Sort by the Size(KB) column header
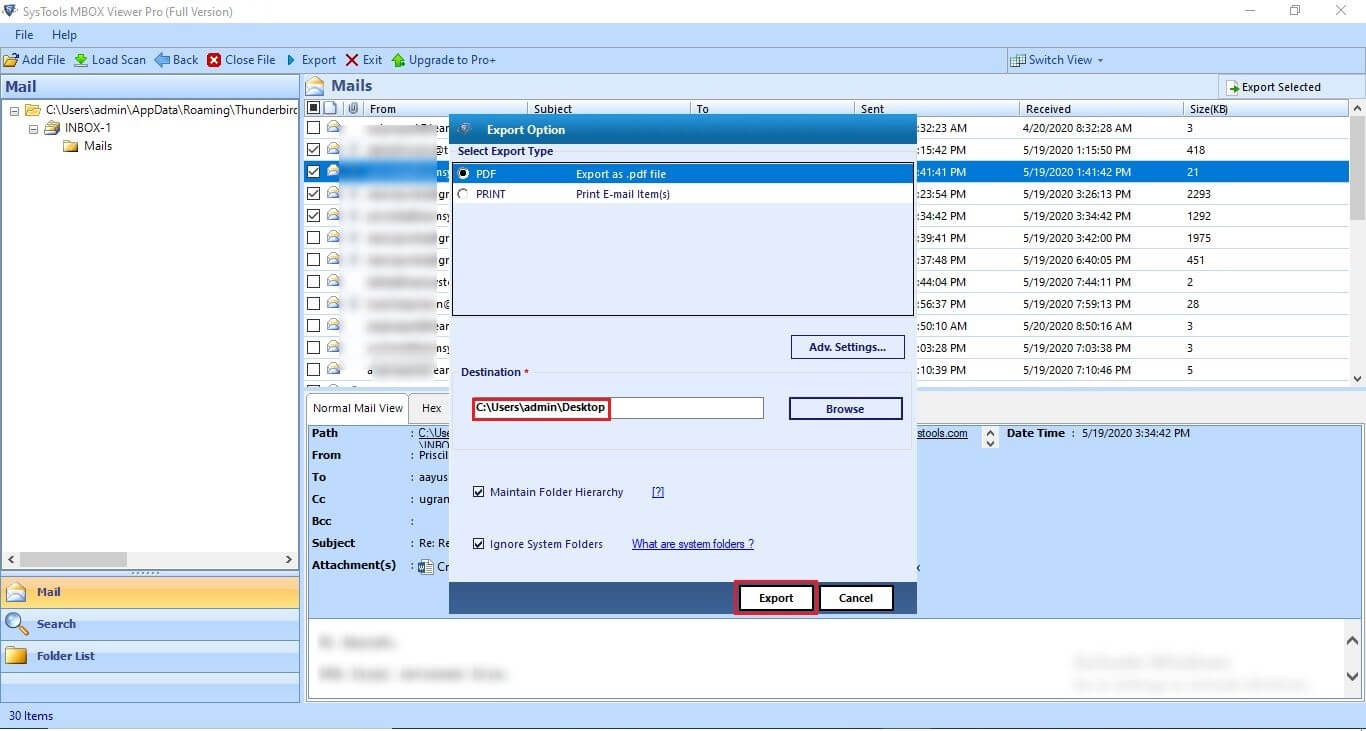1366x731 pixels. pyautogui.click(x=1265, y=109)
